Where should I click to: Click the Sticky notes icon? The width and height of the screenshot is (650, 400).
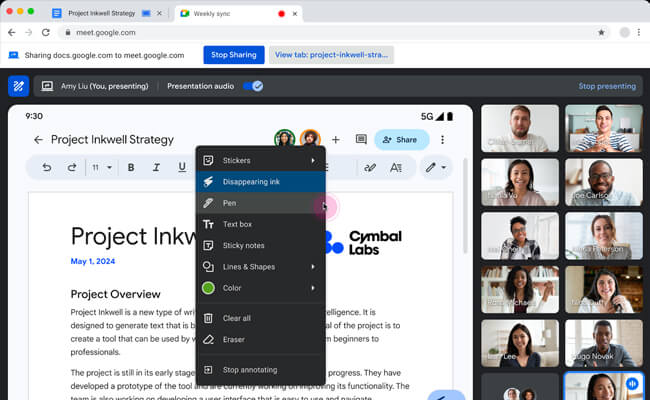click(208, 245)
